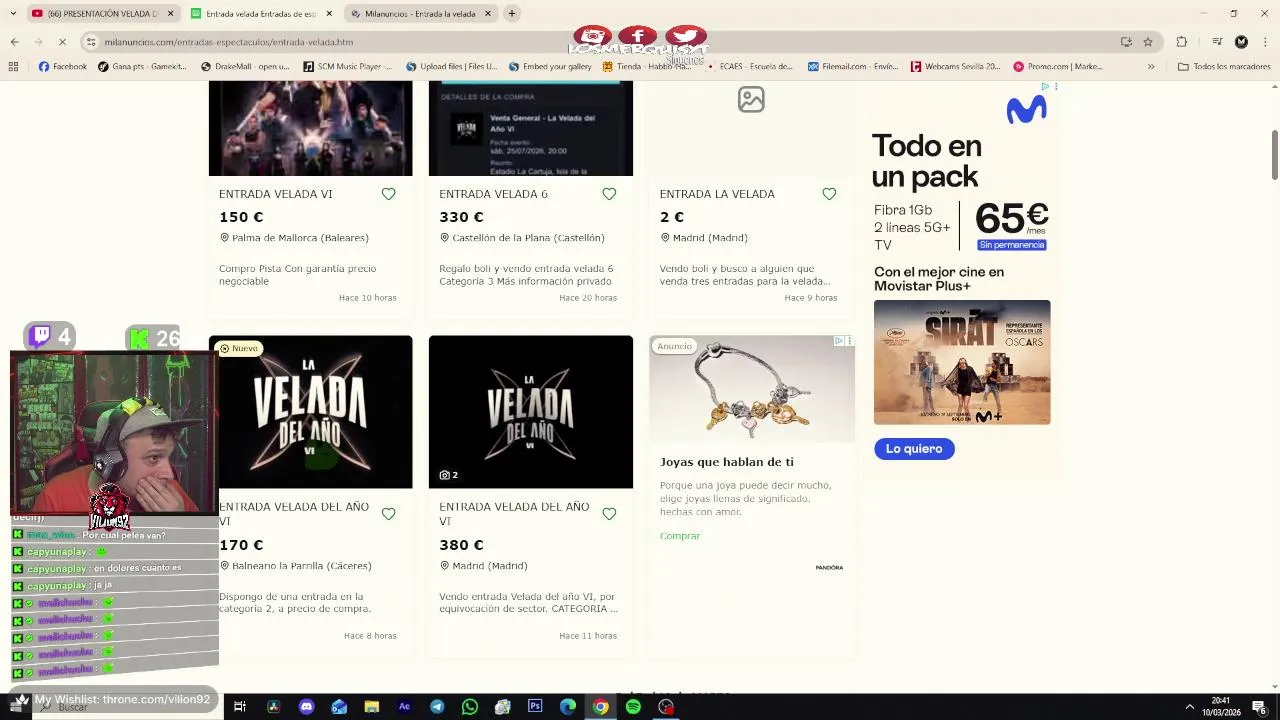Viewport: 1280px width, 720px height.
Task: Favorite the ENTRADA LA VELADA 2 € listing
Action: pos(829,194)
